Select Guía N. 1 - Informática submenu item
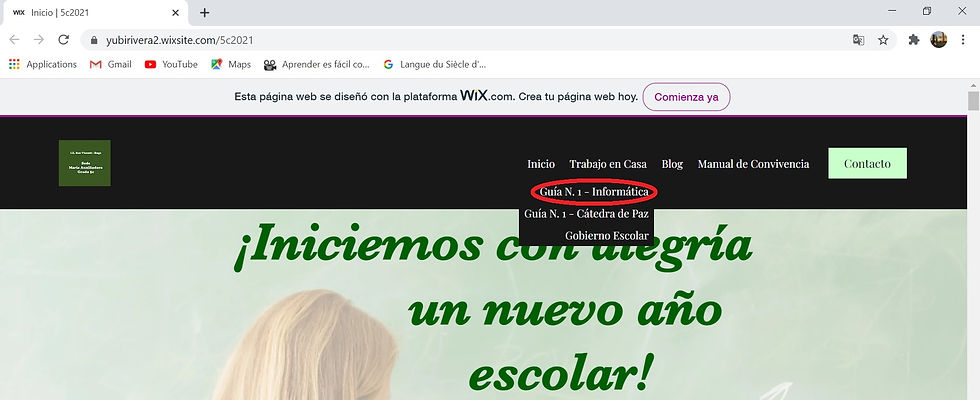The image size is (980, 400). [594, 192]
